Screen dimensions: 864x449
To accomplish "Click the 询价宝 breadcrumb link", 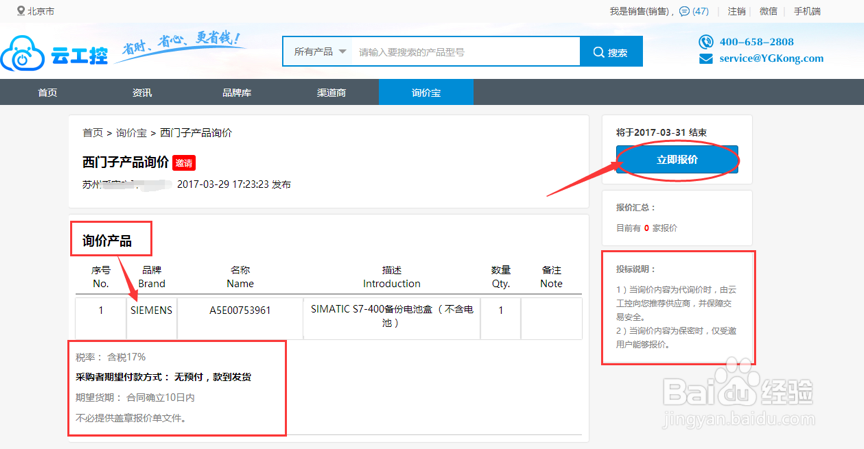I will coord(131,133).
